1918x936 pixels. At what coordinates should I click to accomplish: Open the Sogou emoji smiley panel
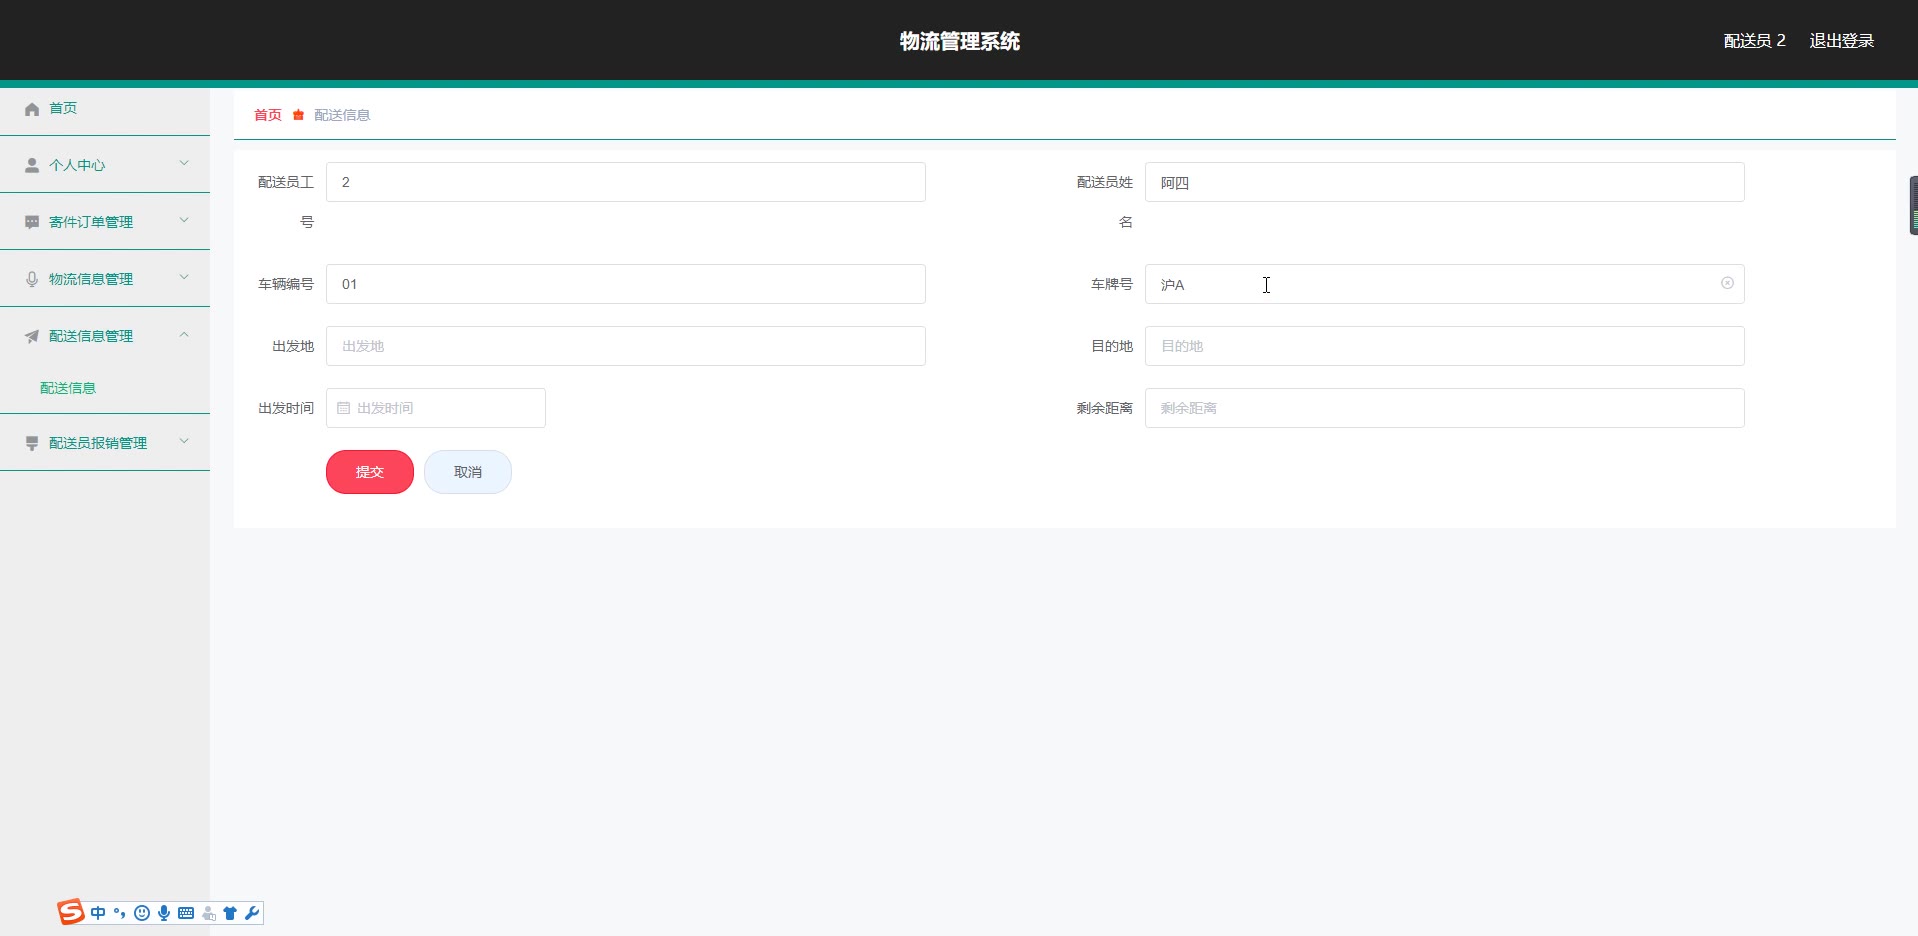142,913
